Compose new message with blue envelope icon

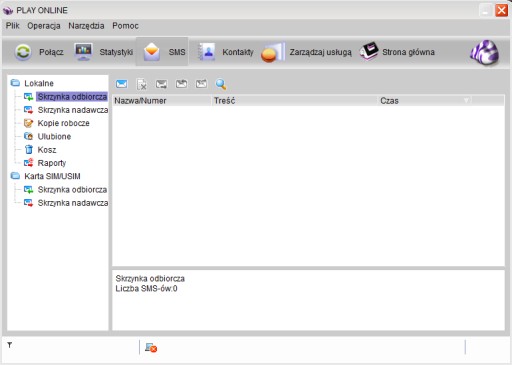point(121,84)
